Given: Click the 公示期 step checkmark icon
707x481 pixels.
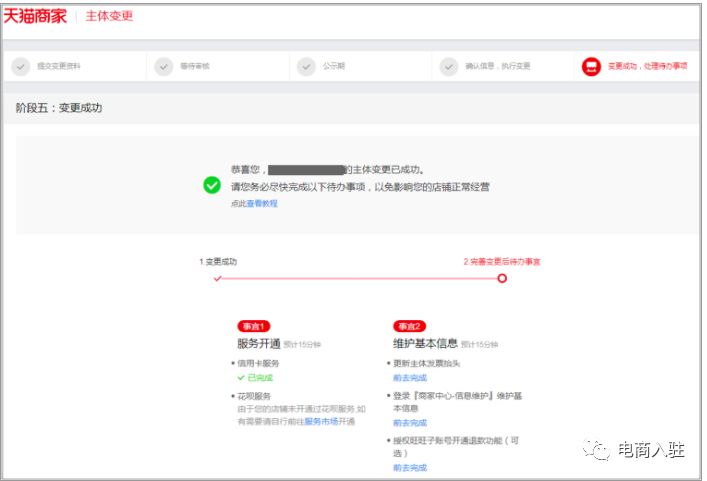Looking at the screenshot, I should tap(306, 66).
